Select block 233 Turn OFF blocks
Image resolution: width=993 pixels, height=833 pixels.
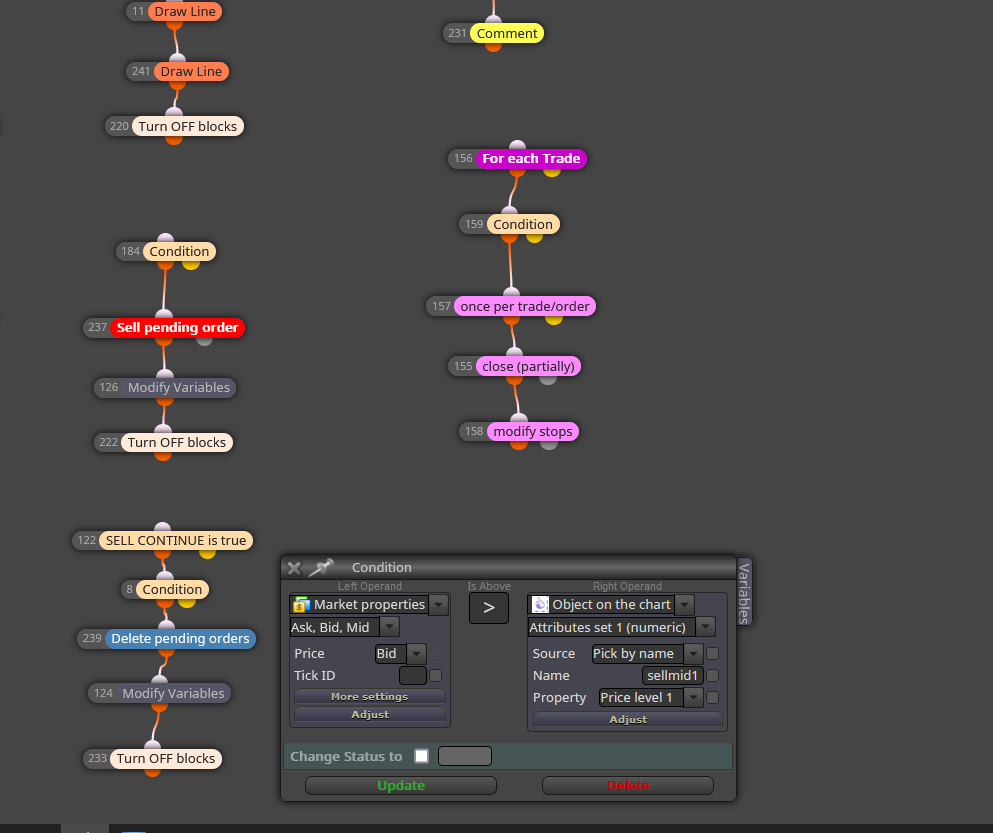166,759
